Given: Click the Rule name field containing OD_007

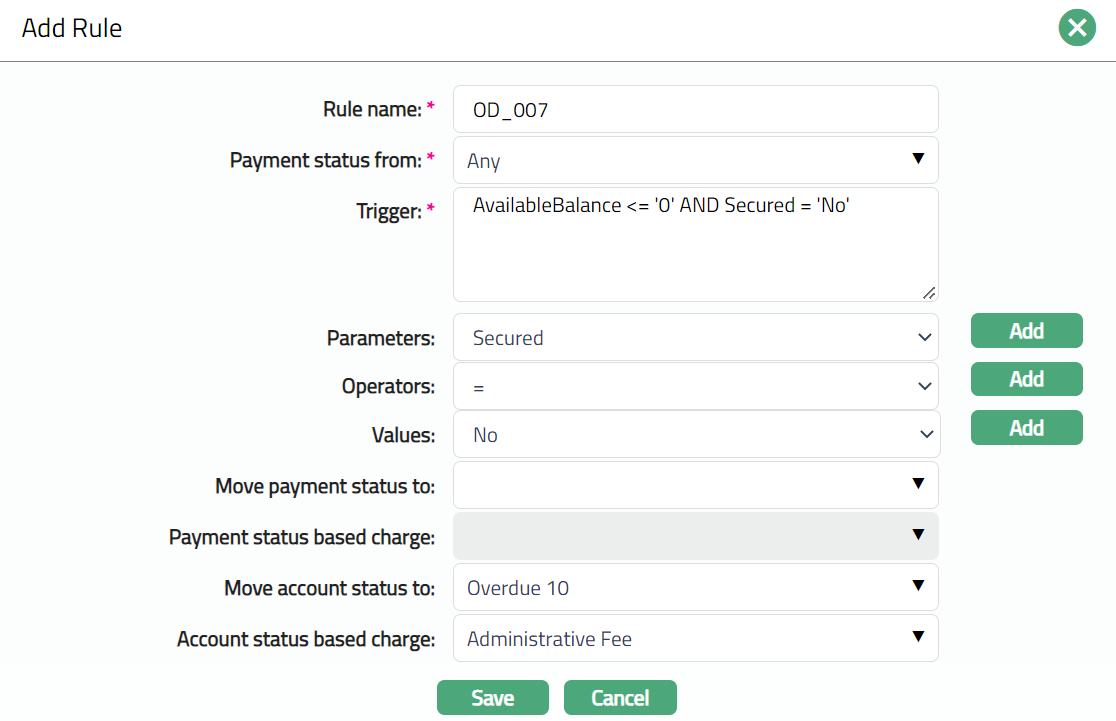Looking at the screenshot, I should click(695, 110).
